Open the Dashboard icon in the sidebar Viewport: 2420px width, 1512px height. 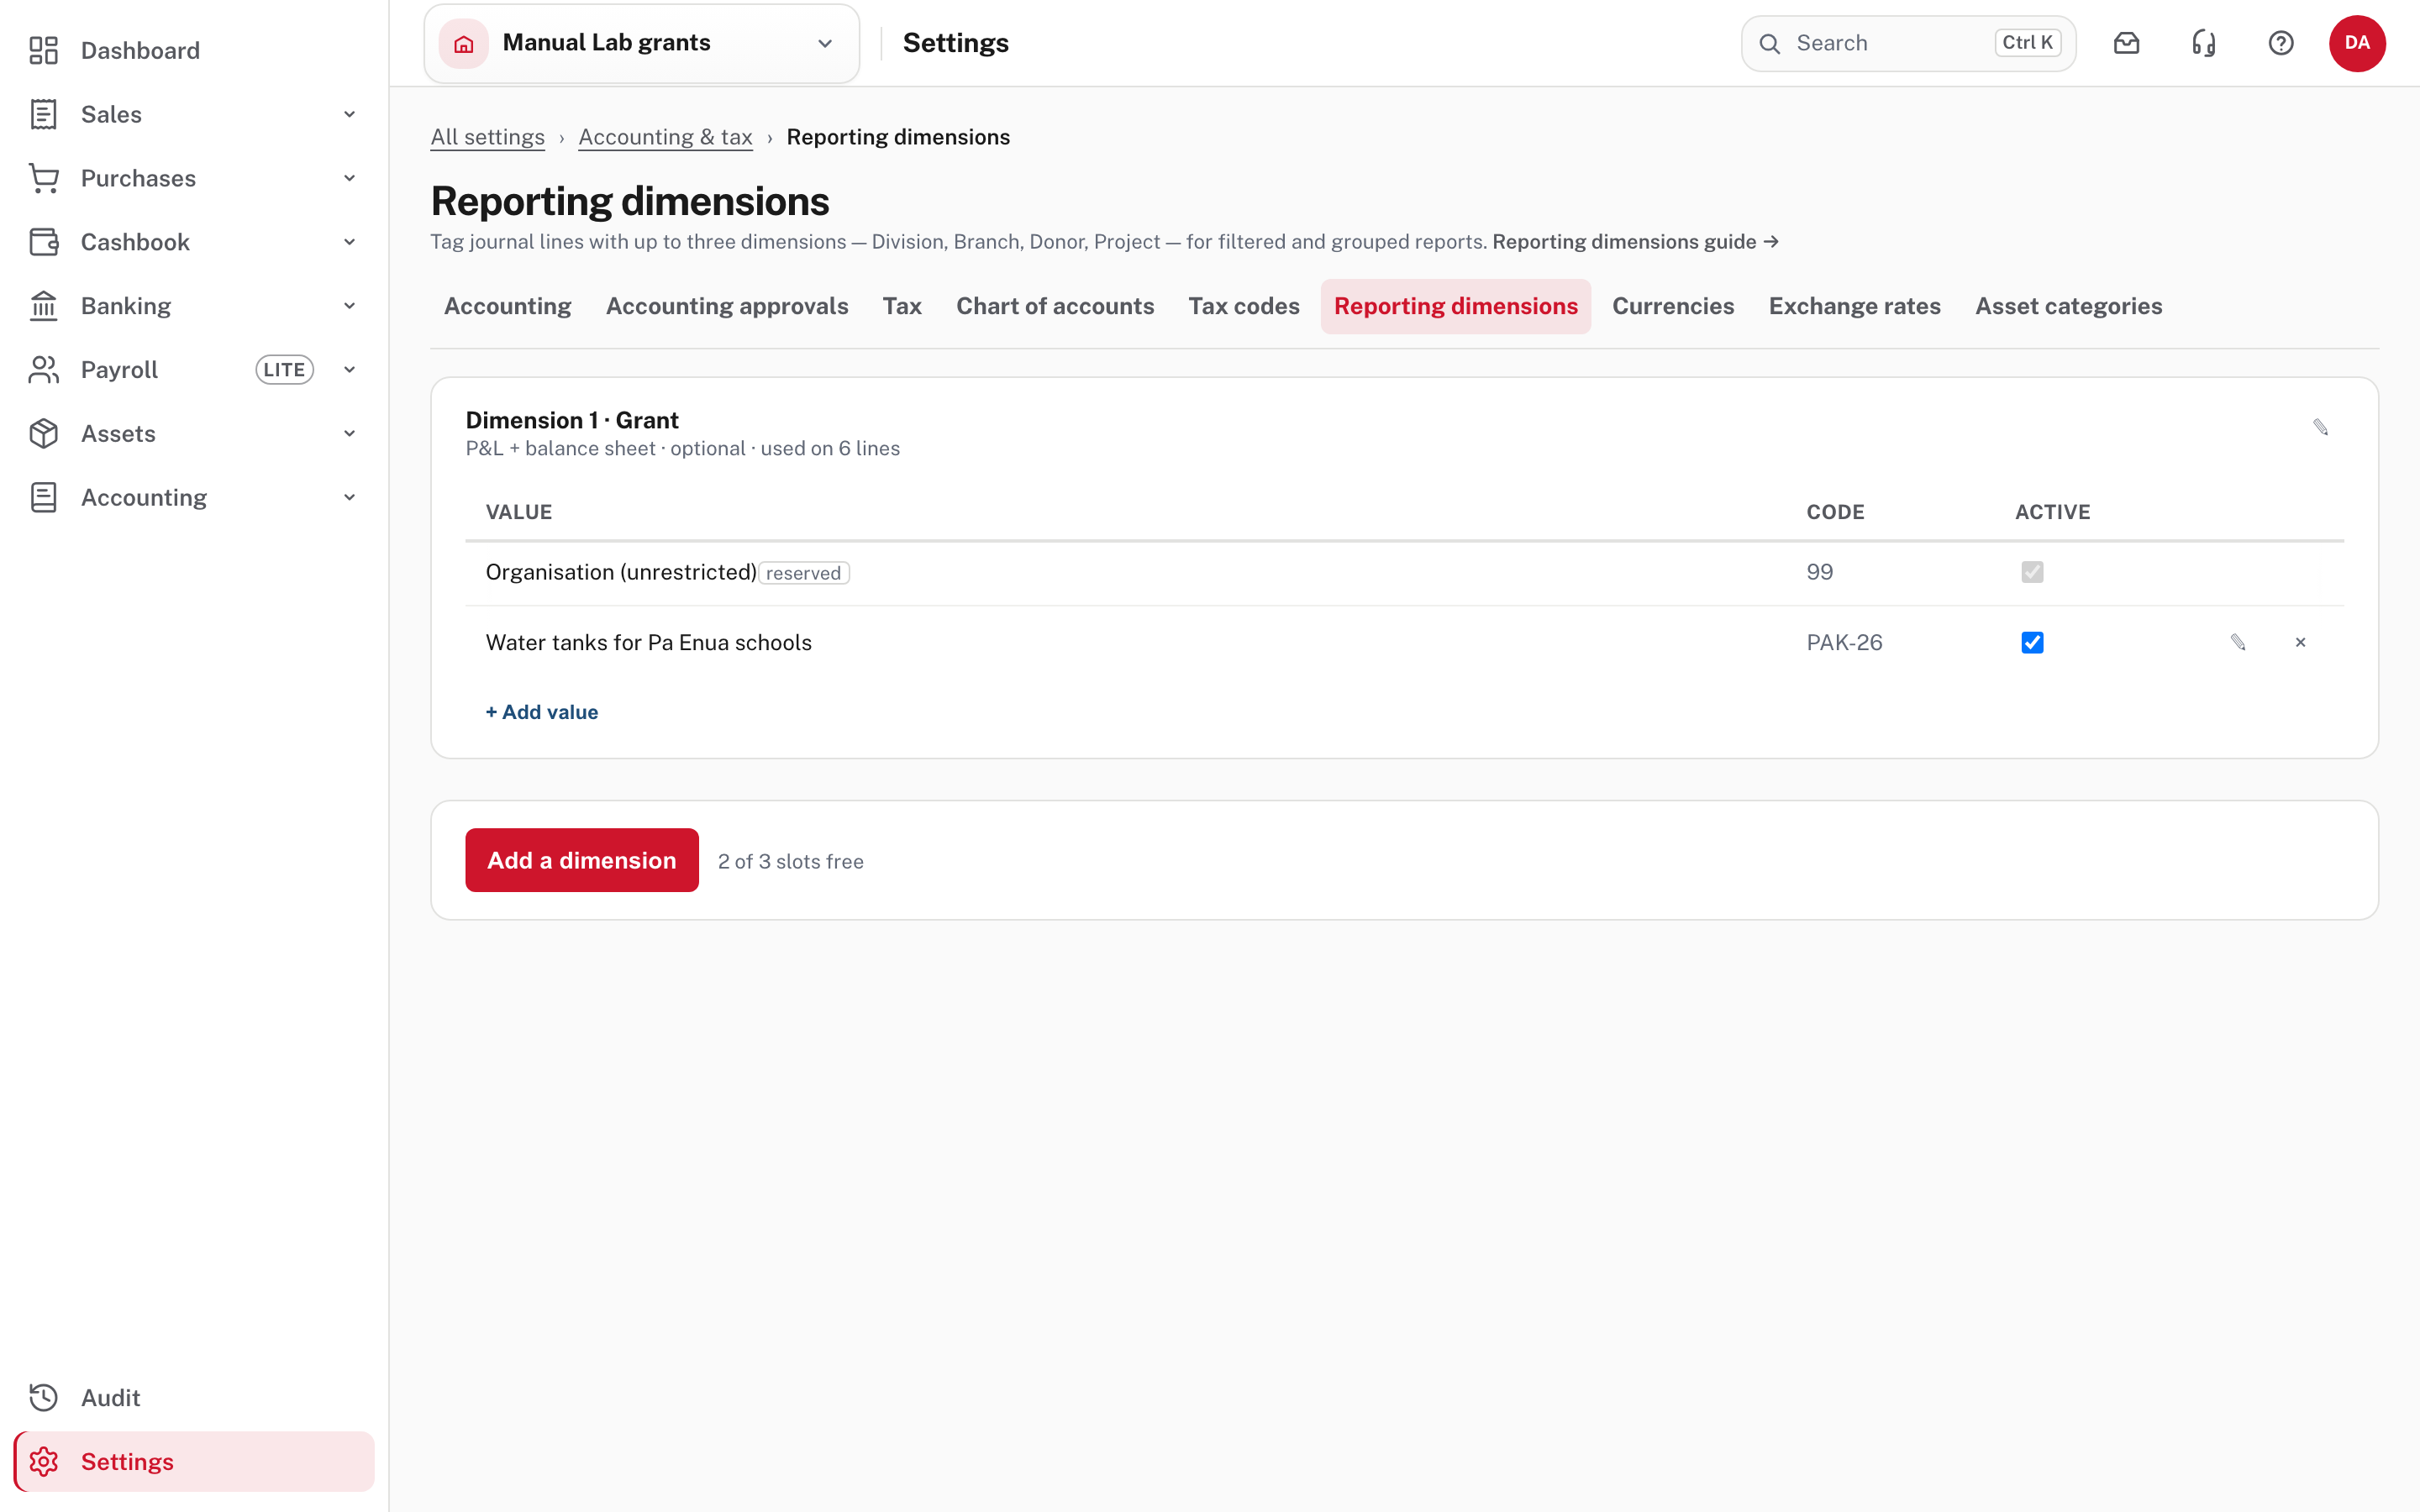[43, 50]
